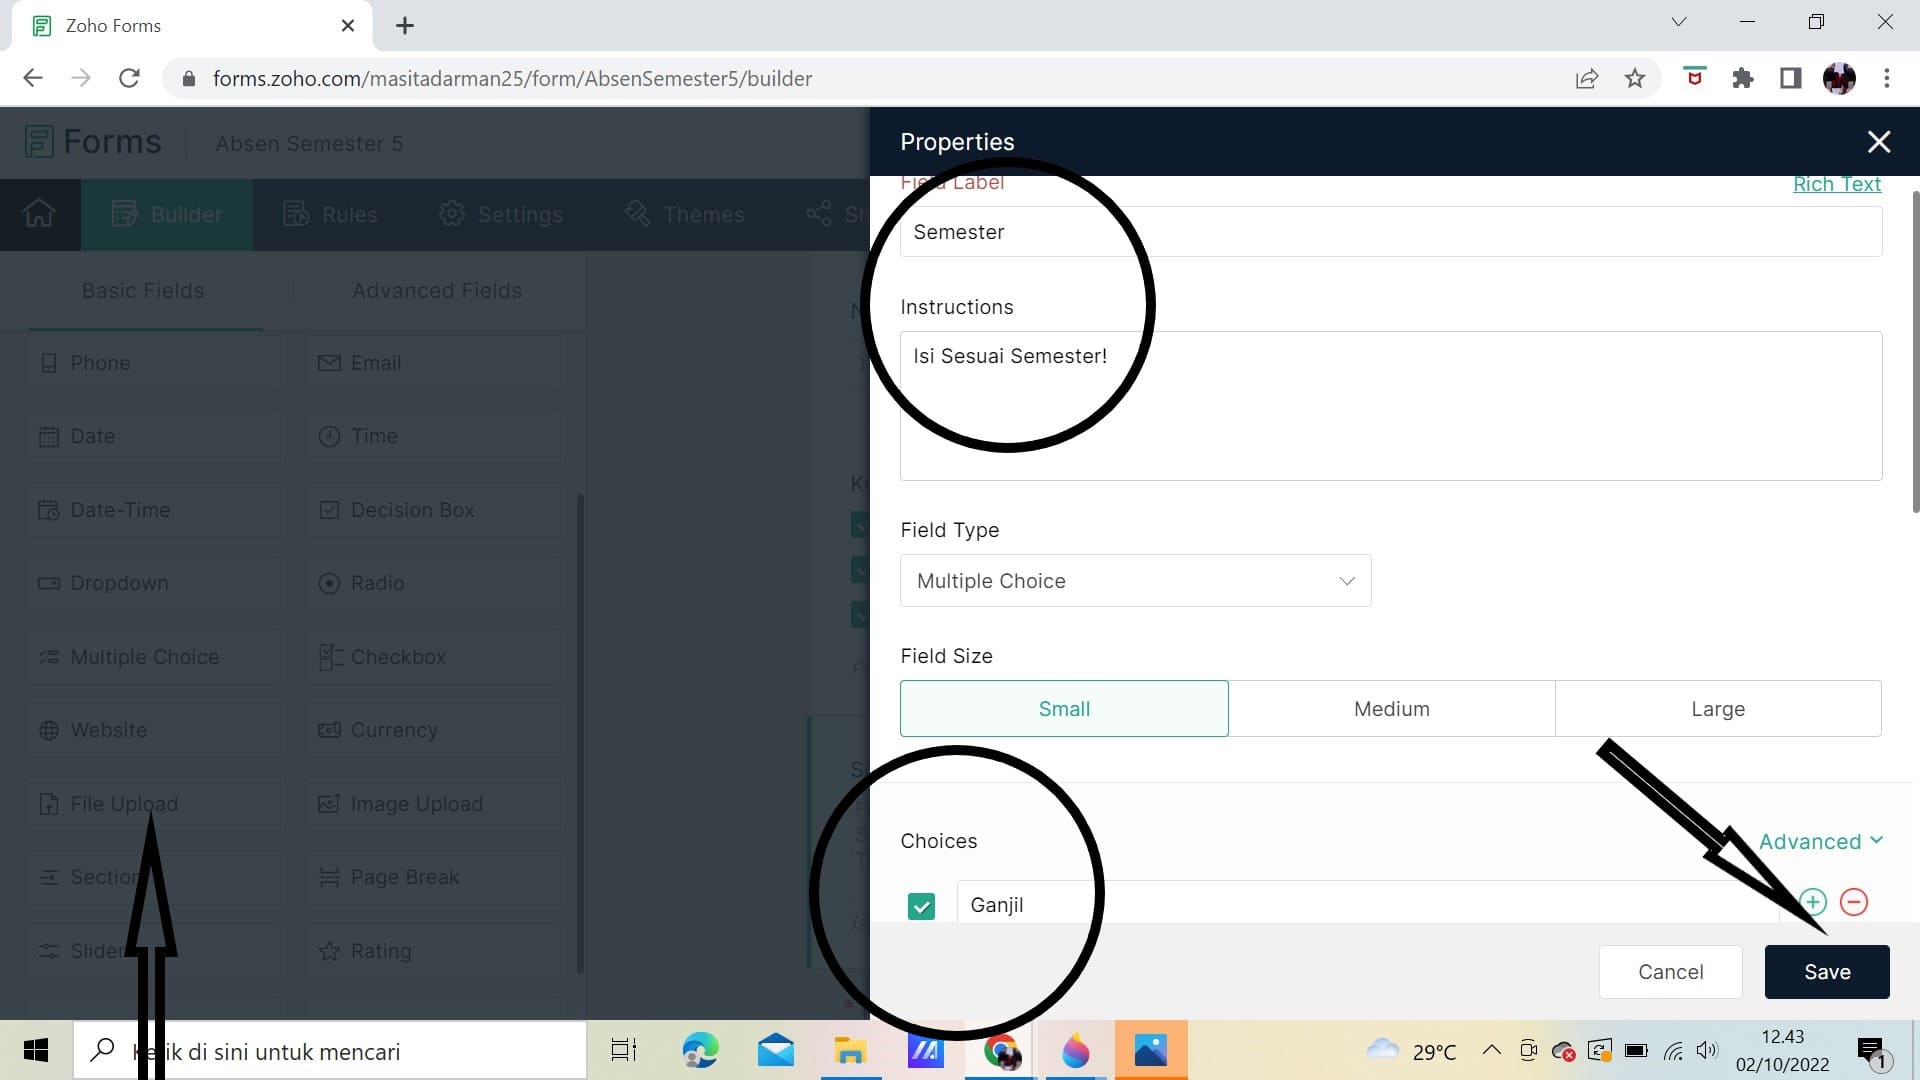This screenshot has width=1920, height=1080.
Task: Select the Email field icon
Action: pyautogui.click(x=329, y=363)
